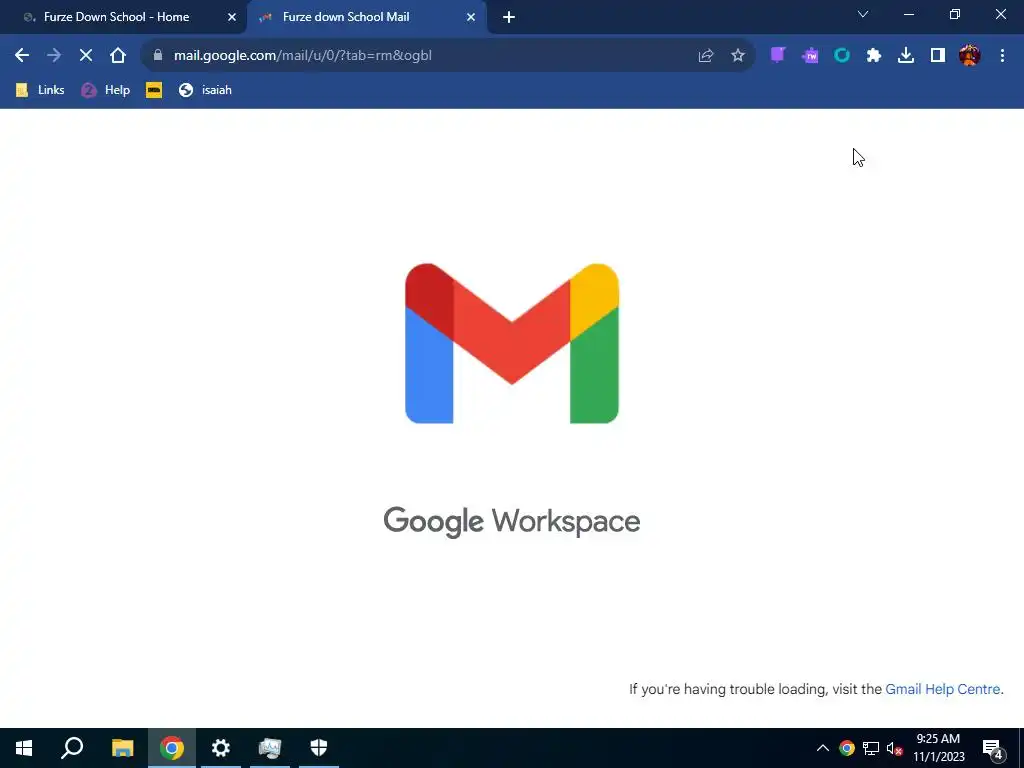Open the notification center with 4 alerts
The height and width of the screenshot is (768, 1024).
click(993, 748)
